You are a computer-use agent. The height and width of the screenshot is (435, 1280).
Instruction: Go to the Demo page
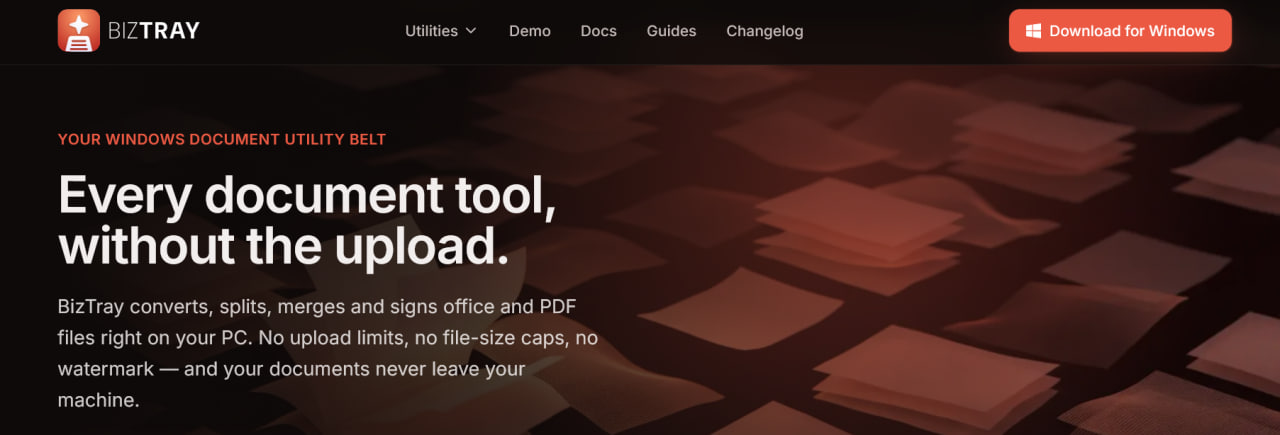pos(530,31)
